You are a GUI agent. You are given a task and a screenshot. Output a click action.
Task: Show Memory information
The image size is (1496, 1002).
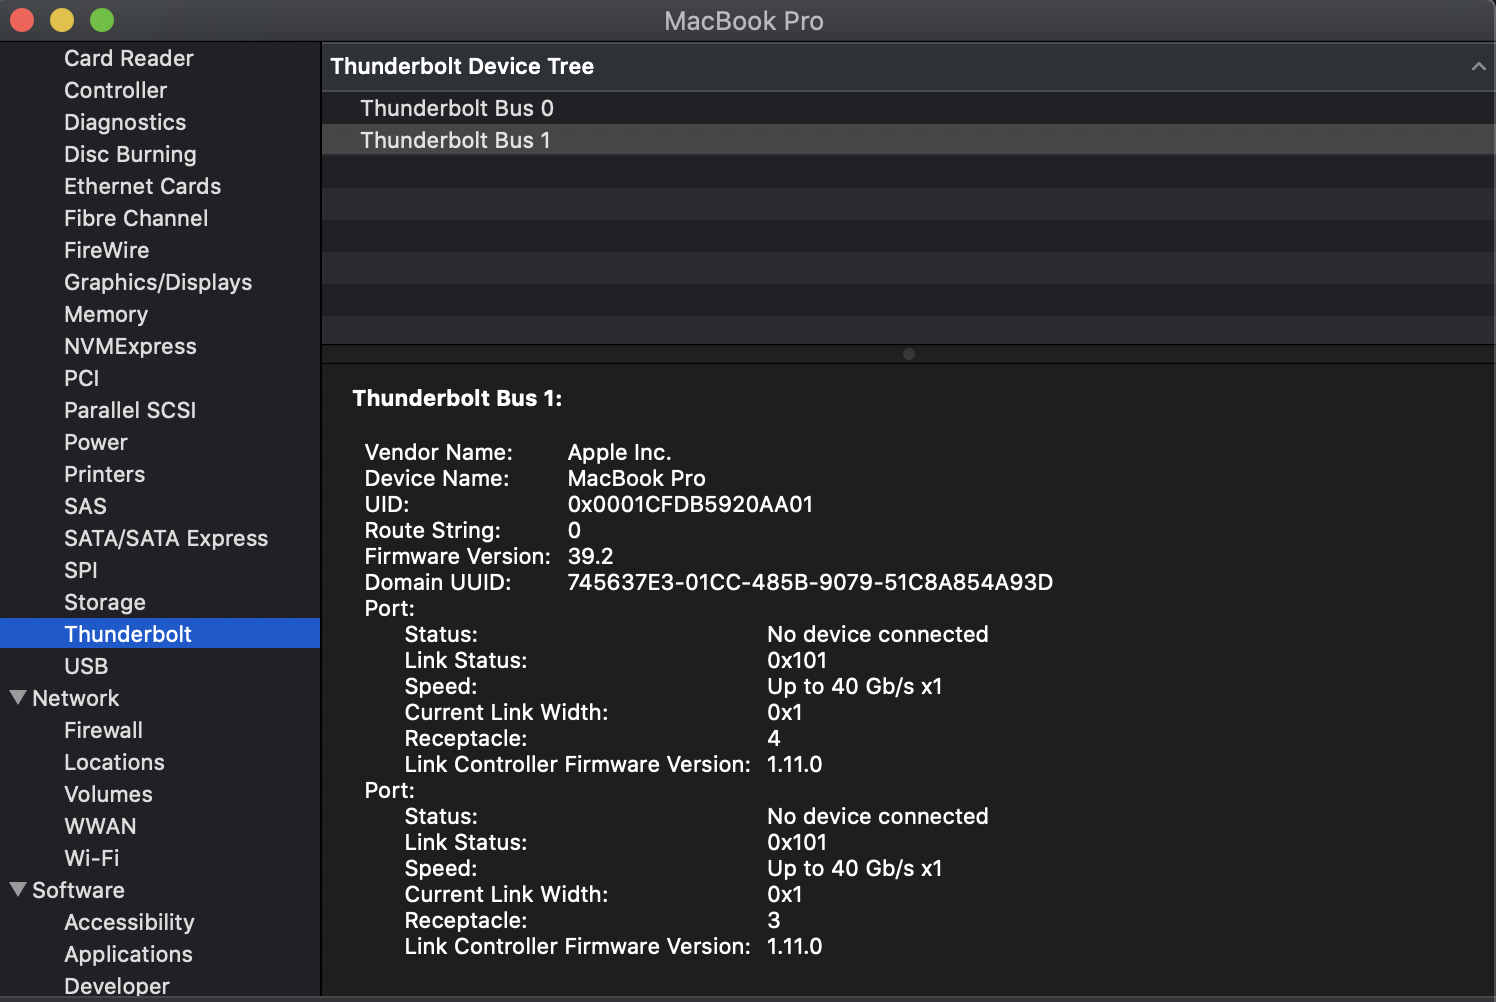106,314
